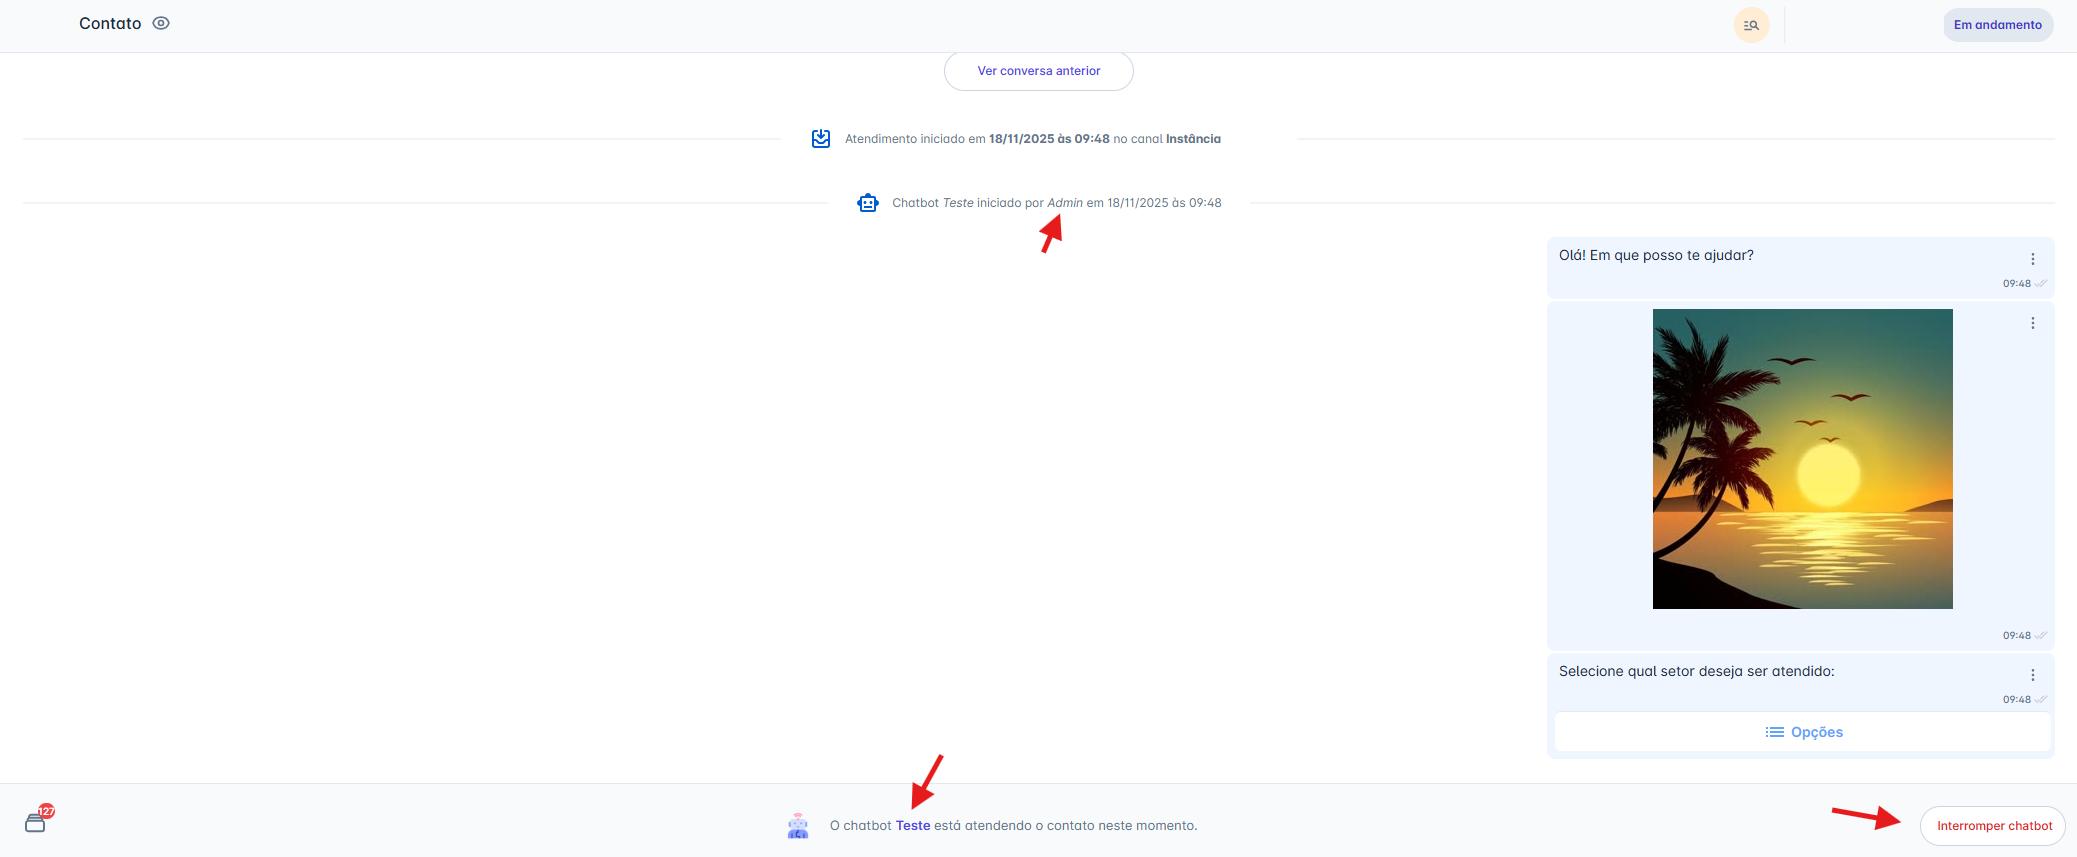The height and width of the screenshot is (857, 2077).
Task: Click the Em andamento status badge
Action: 1998,25
